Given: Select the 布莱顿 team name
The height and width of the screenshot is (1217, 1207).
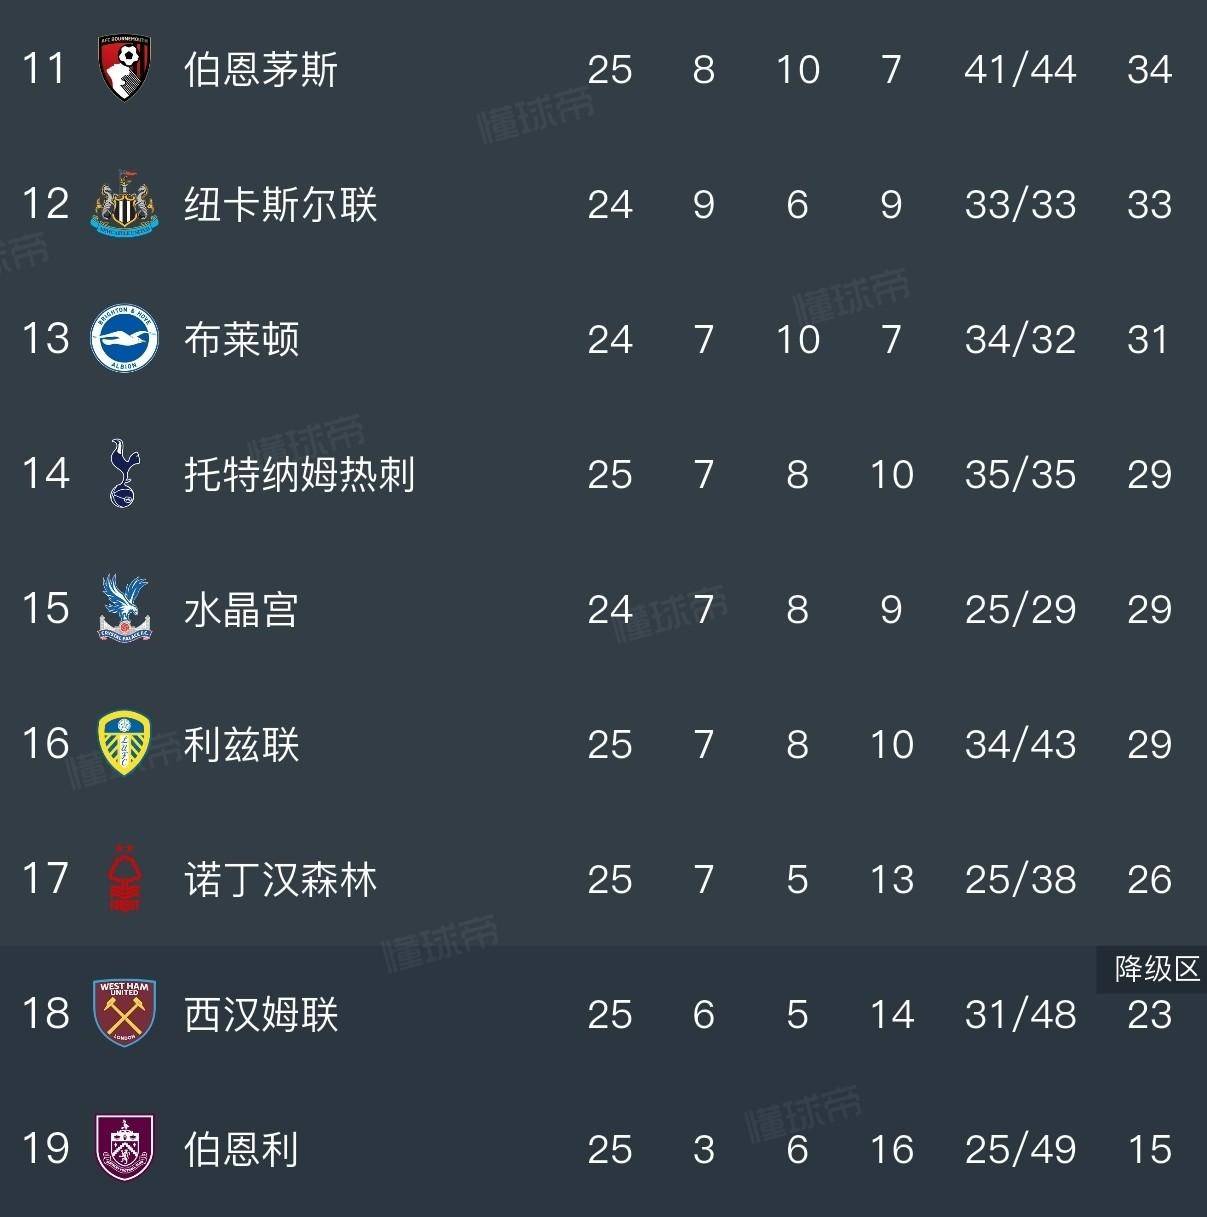Looking at the screenshot, I should click(242, 339).
